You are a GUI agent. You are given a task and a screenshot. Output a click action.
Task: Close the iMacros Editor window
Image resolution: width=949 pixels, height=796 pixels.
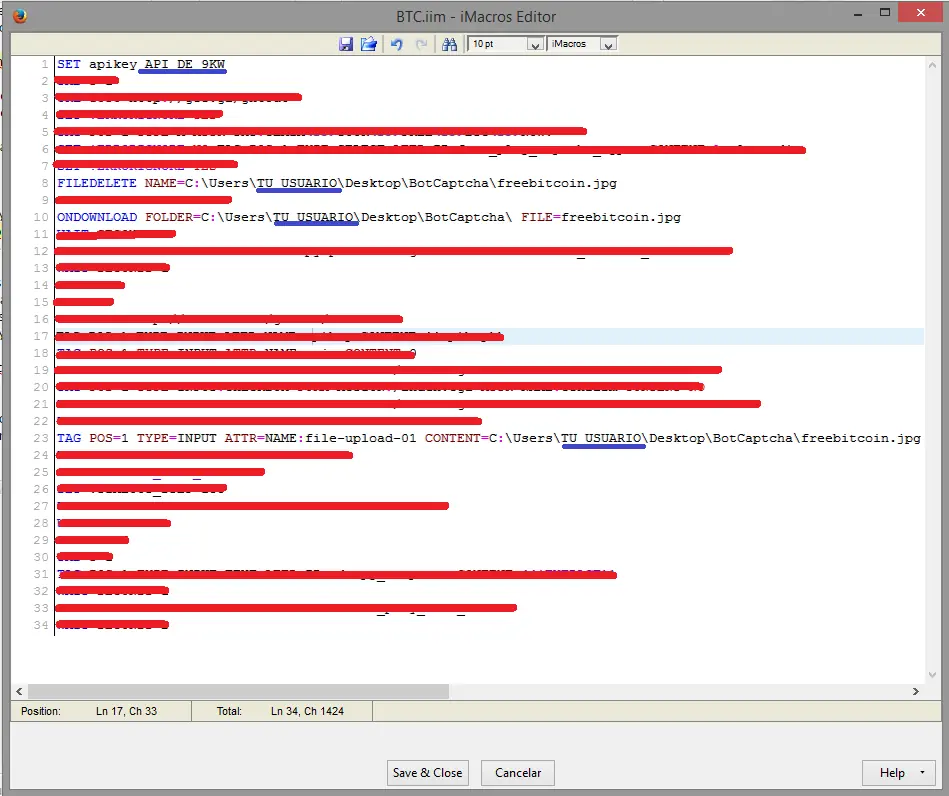921,12
